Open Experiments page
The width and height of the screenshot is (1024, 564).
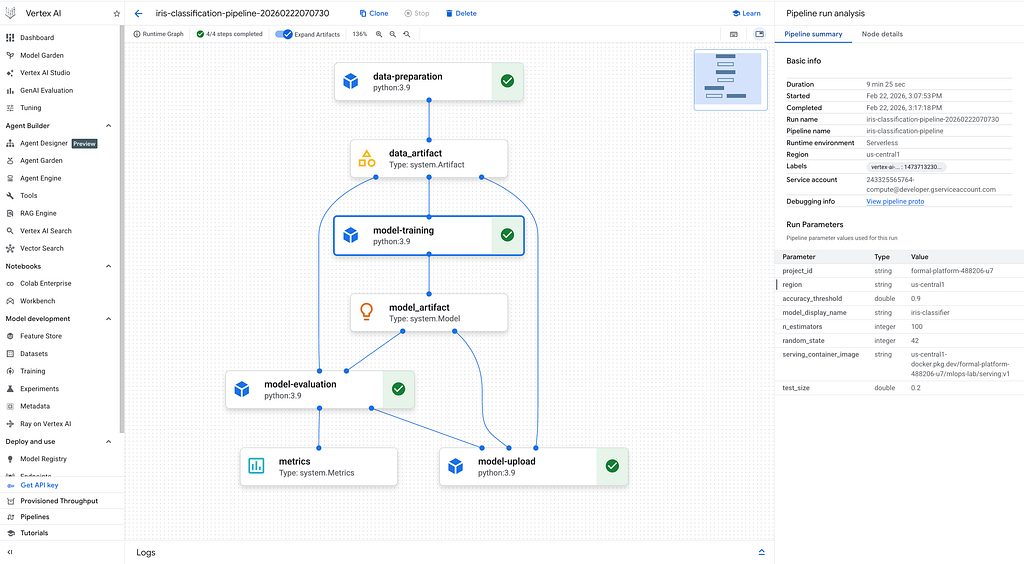coord(39,389)
